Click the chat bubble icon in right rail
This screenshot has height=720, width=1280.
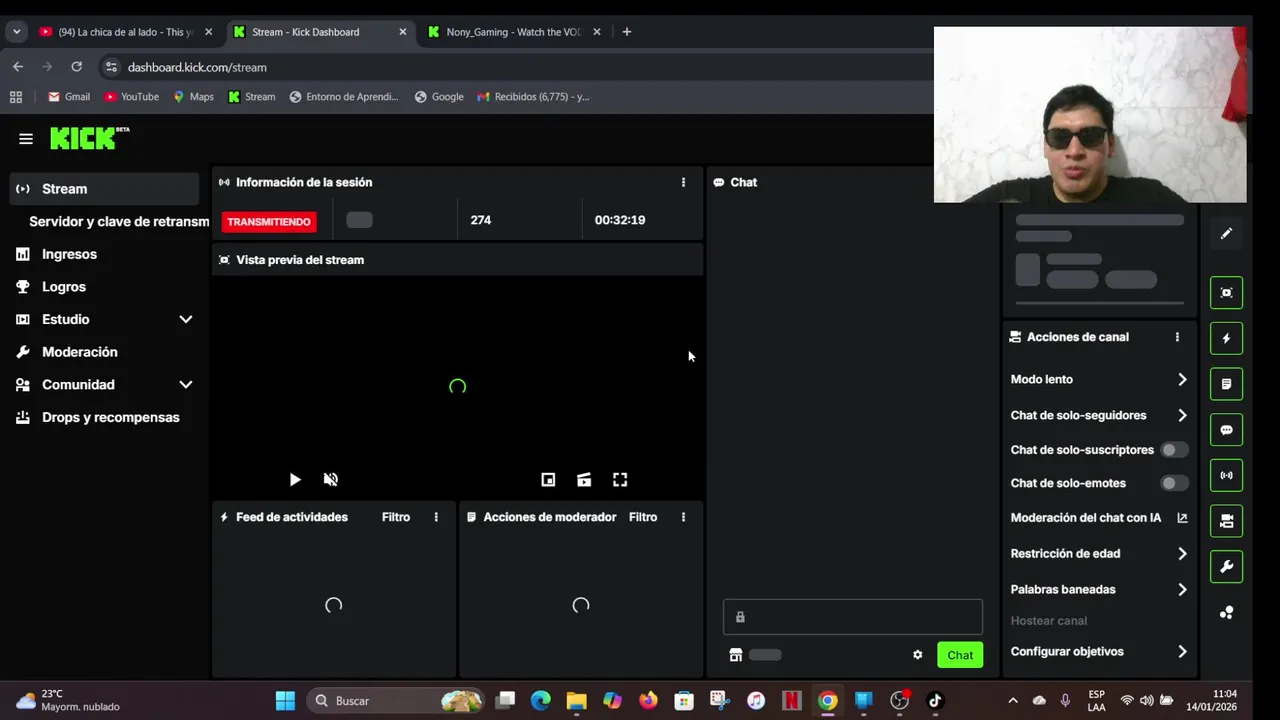(1226, 430)
